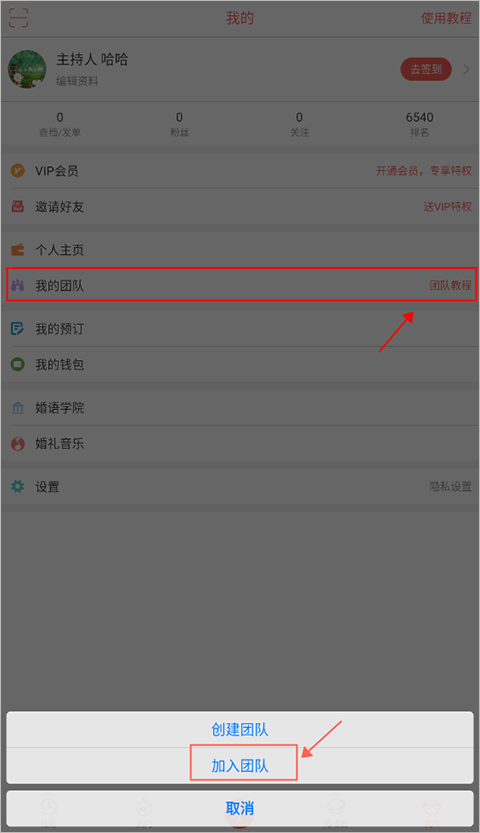Tap the 我的预订 note icon
Image resolution: width=480 pixels, height=833 pixels.
click(18, 329)
